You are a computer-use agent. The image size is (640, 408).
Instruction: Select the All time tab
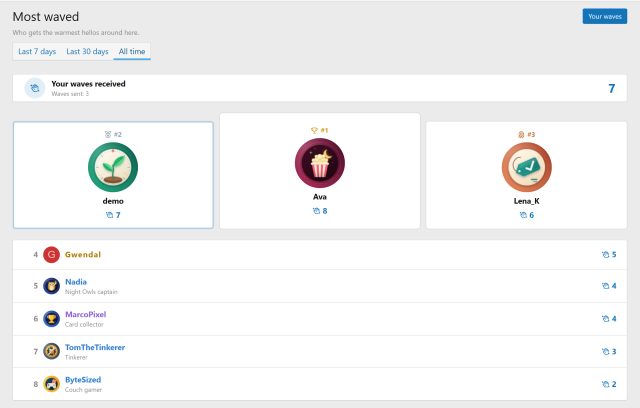(x=132, y=51)
